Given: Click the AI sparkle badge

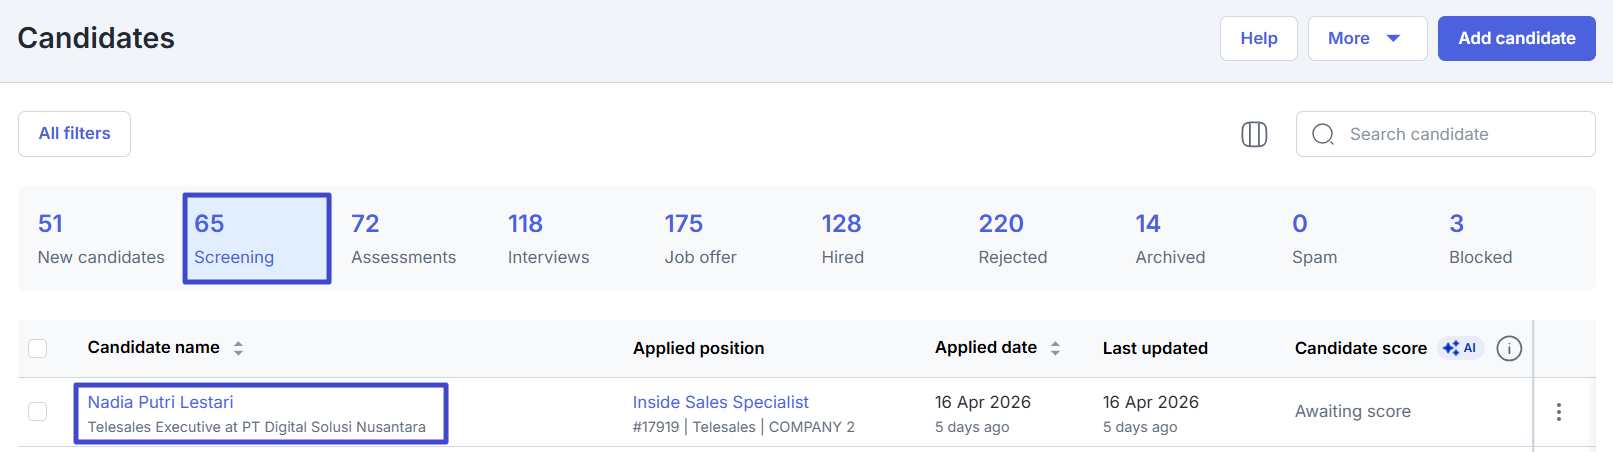Looking at the screenshot, I should [x=1460, y=348].
